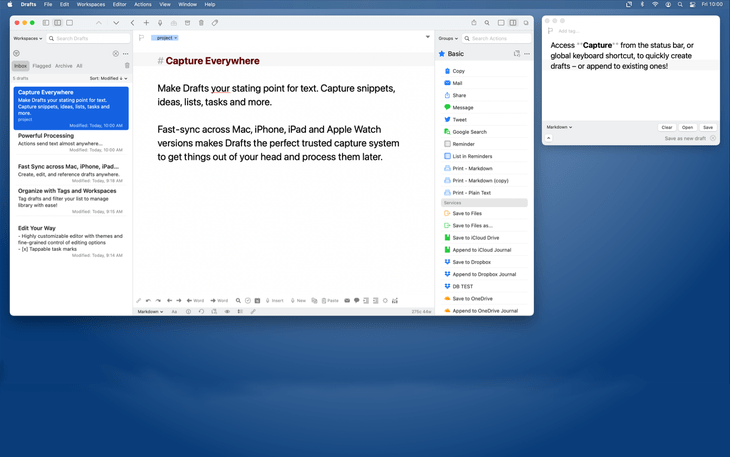Click Add tag field in Capture window
This screenshot has height=457, width=730.
568,31
